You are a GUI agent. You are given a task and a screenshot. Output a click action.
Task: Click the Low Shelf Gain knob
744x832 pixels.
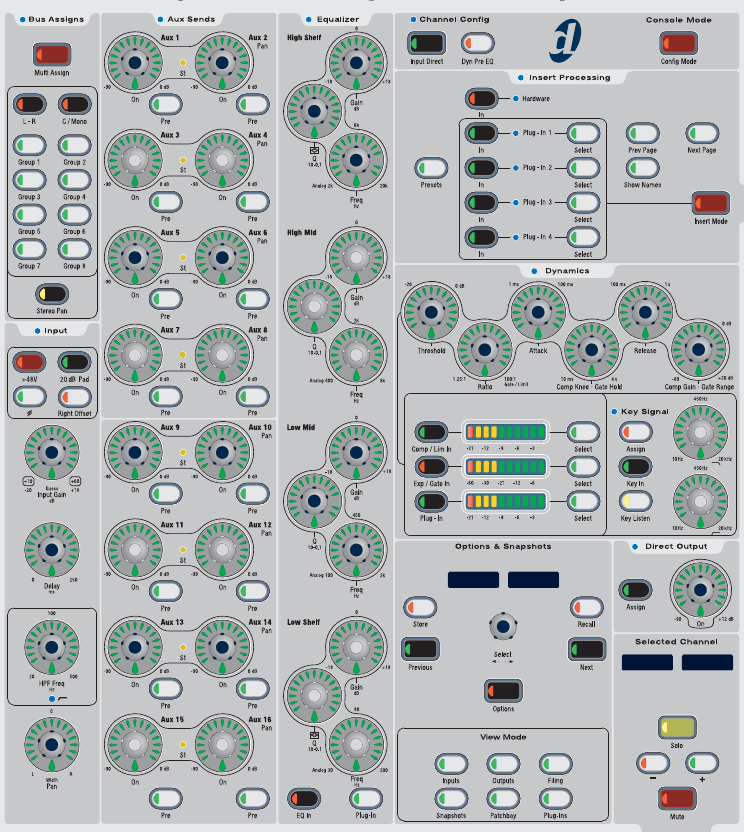(x=356, y=647)
